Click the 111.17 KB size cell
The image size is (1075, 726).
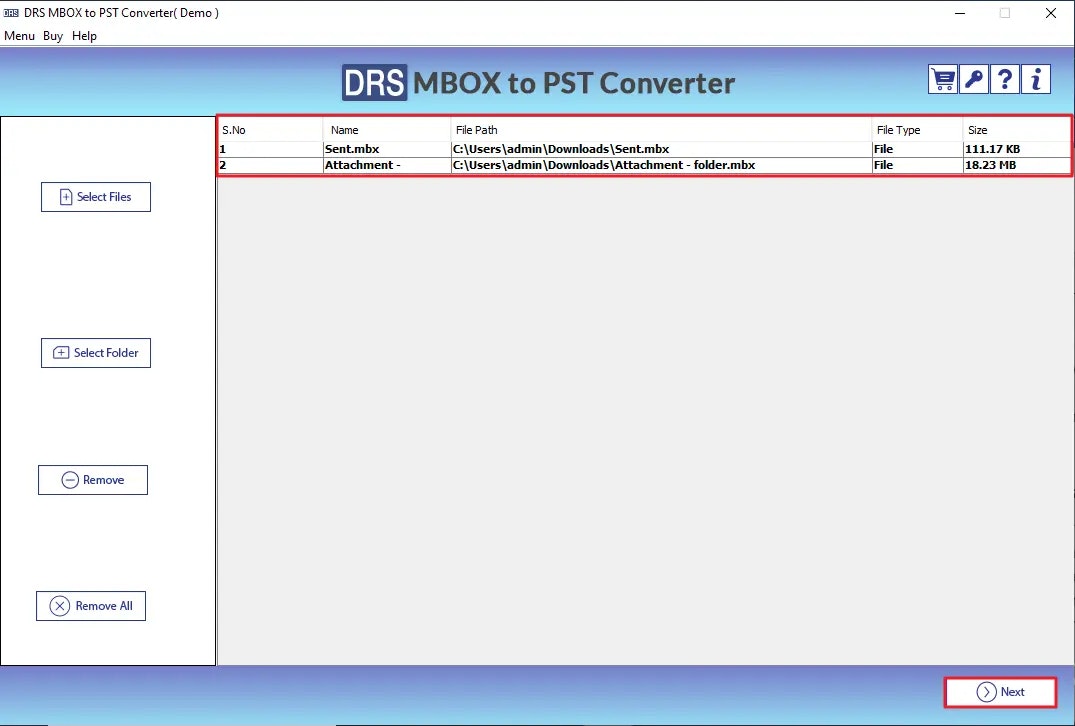[1016, 149]
